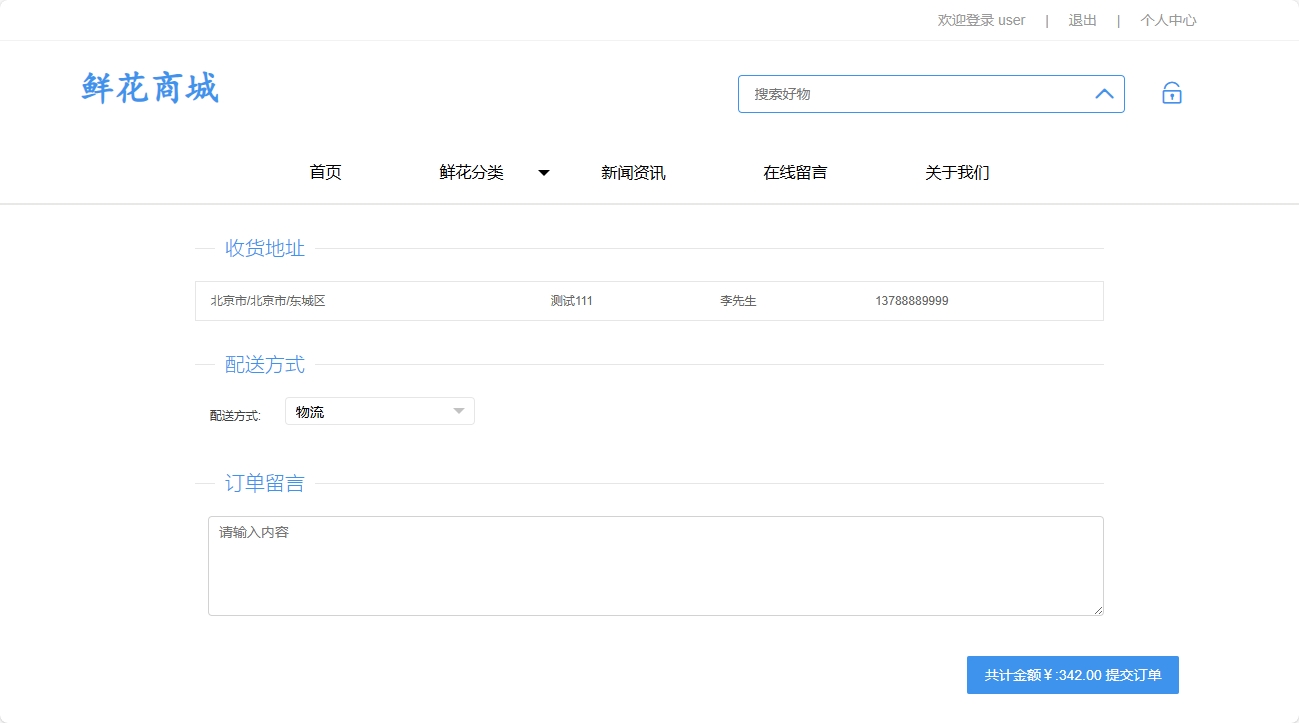Navigate to 首页 in the navigation bar
Image resolution: width=1299 pixels, height=723 pixels.
(x=324, y=172)
